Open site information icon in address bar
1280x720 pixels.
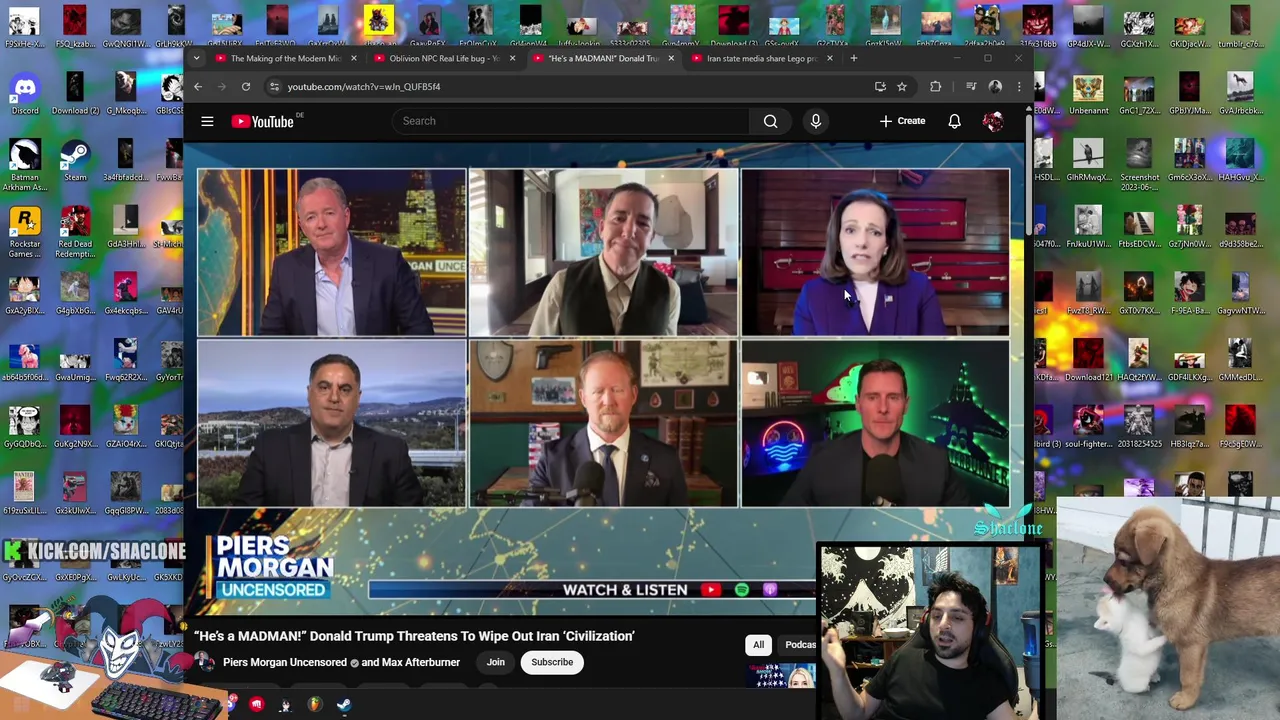point(274,87)
